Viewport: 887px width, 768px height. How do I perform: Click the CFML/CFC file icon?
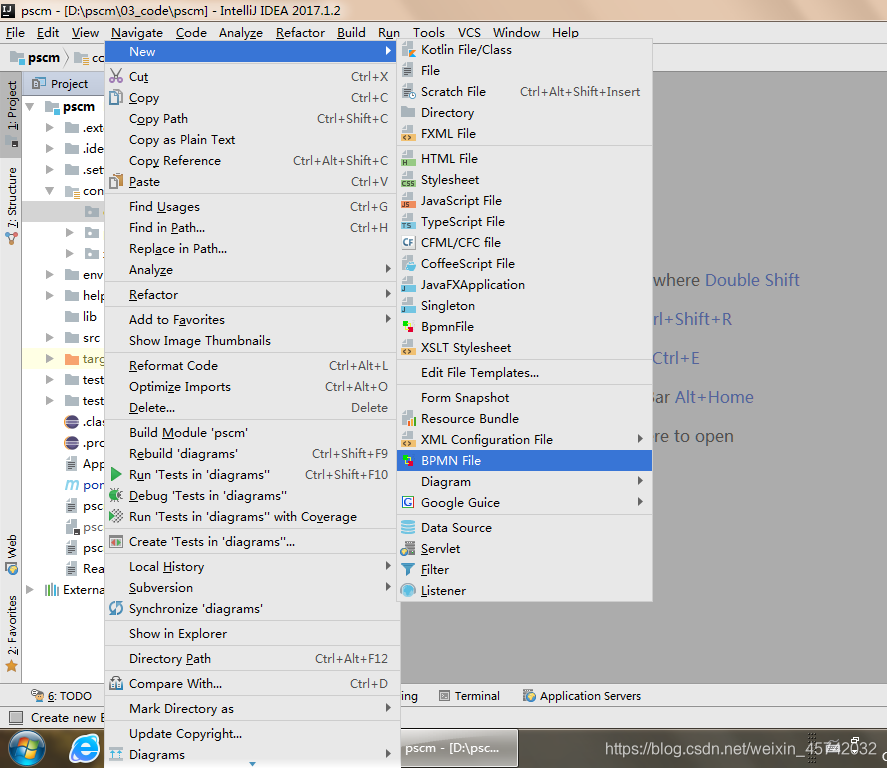[408, 243]
